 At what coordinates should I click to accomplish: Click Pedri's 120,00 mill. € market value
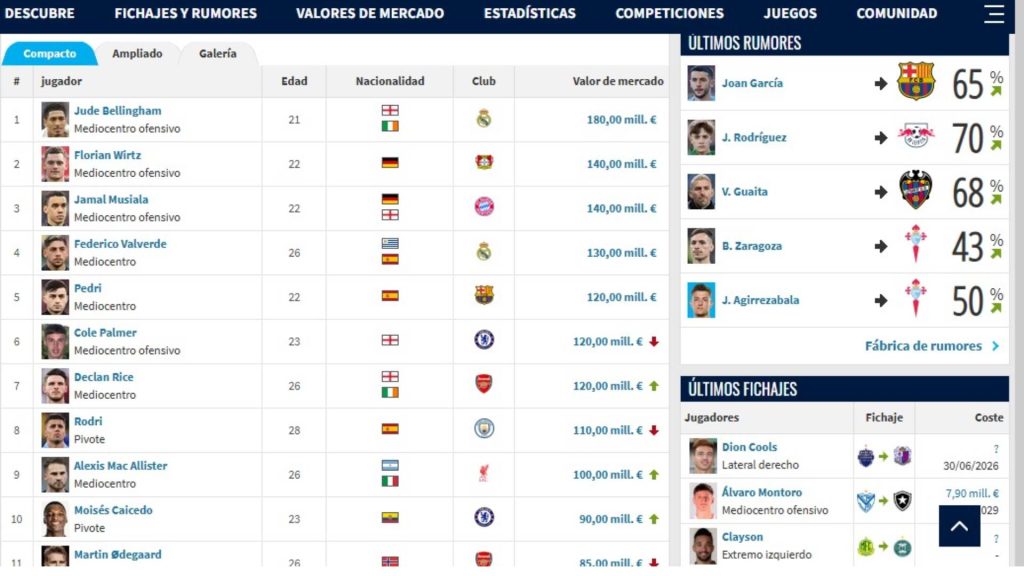[x=621, y=297]
